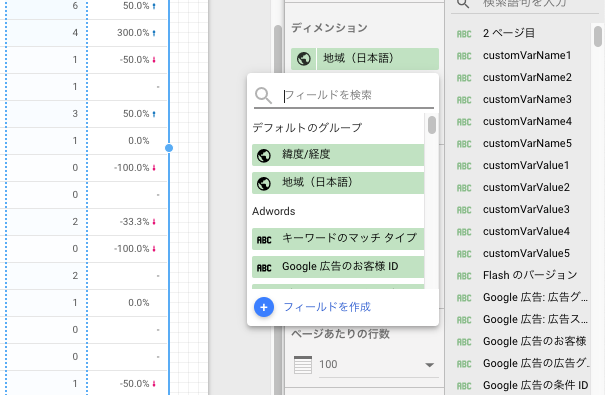The height and width of the screenshot is (395, 605).
Task: Click ABC icon beside Flash のバージョン
Action: (x=464, y=276)
